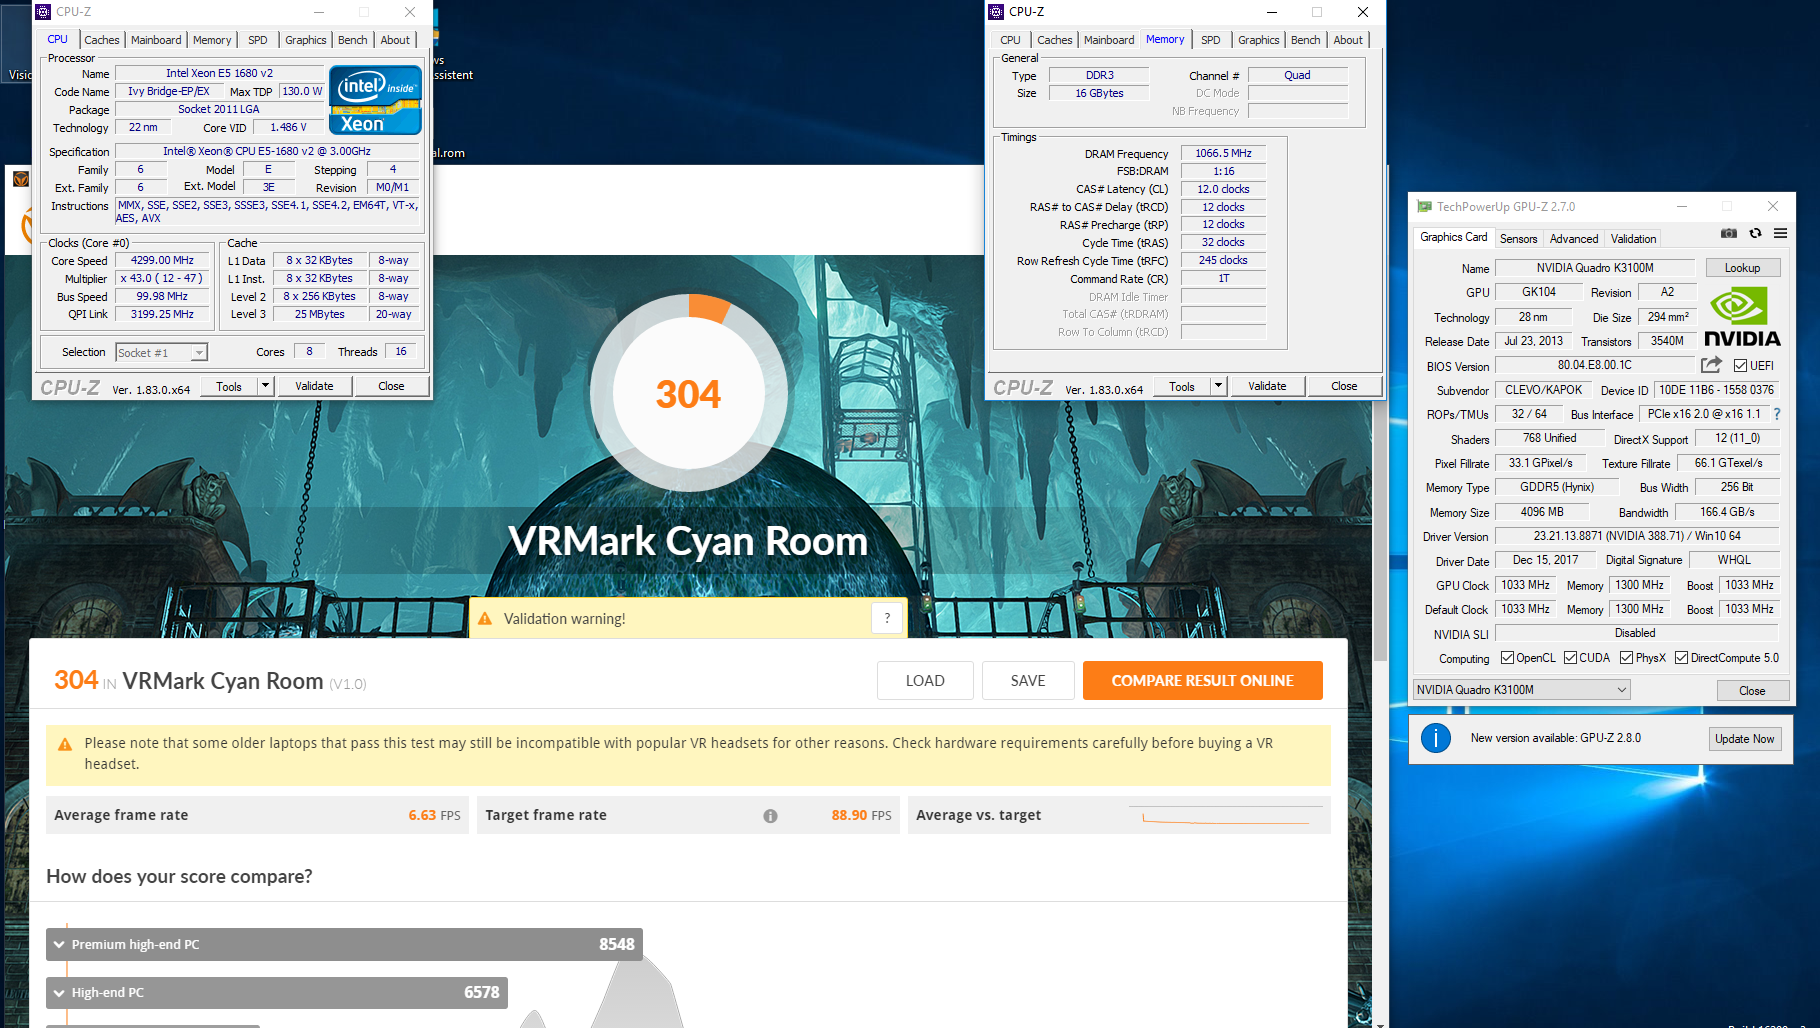Click the Intel Xeon logo in CPU-Z
Viewport: 1820px width, 1028px height.
click(x=375, y=100)
